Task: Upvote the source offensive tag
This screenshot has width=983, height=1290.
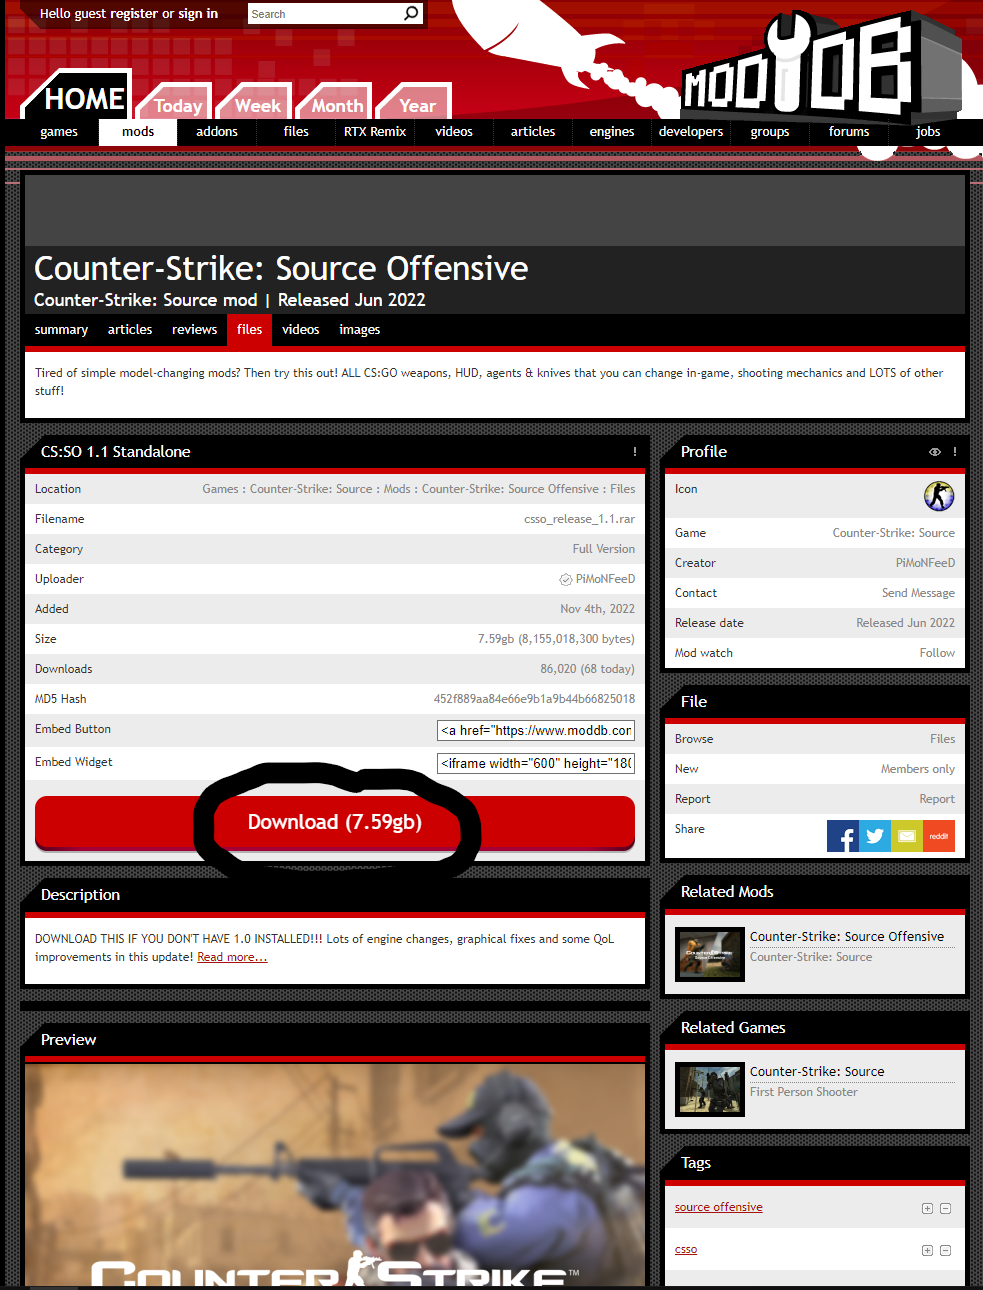Action: tap(927, 1208)
